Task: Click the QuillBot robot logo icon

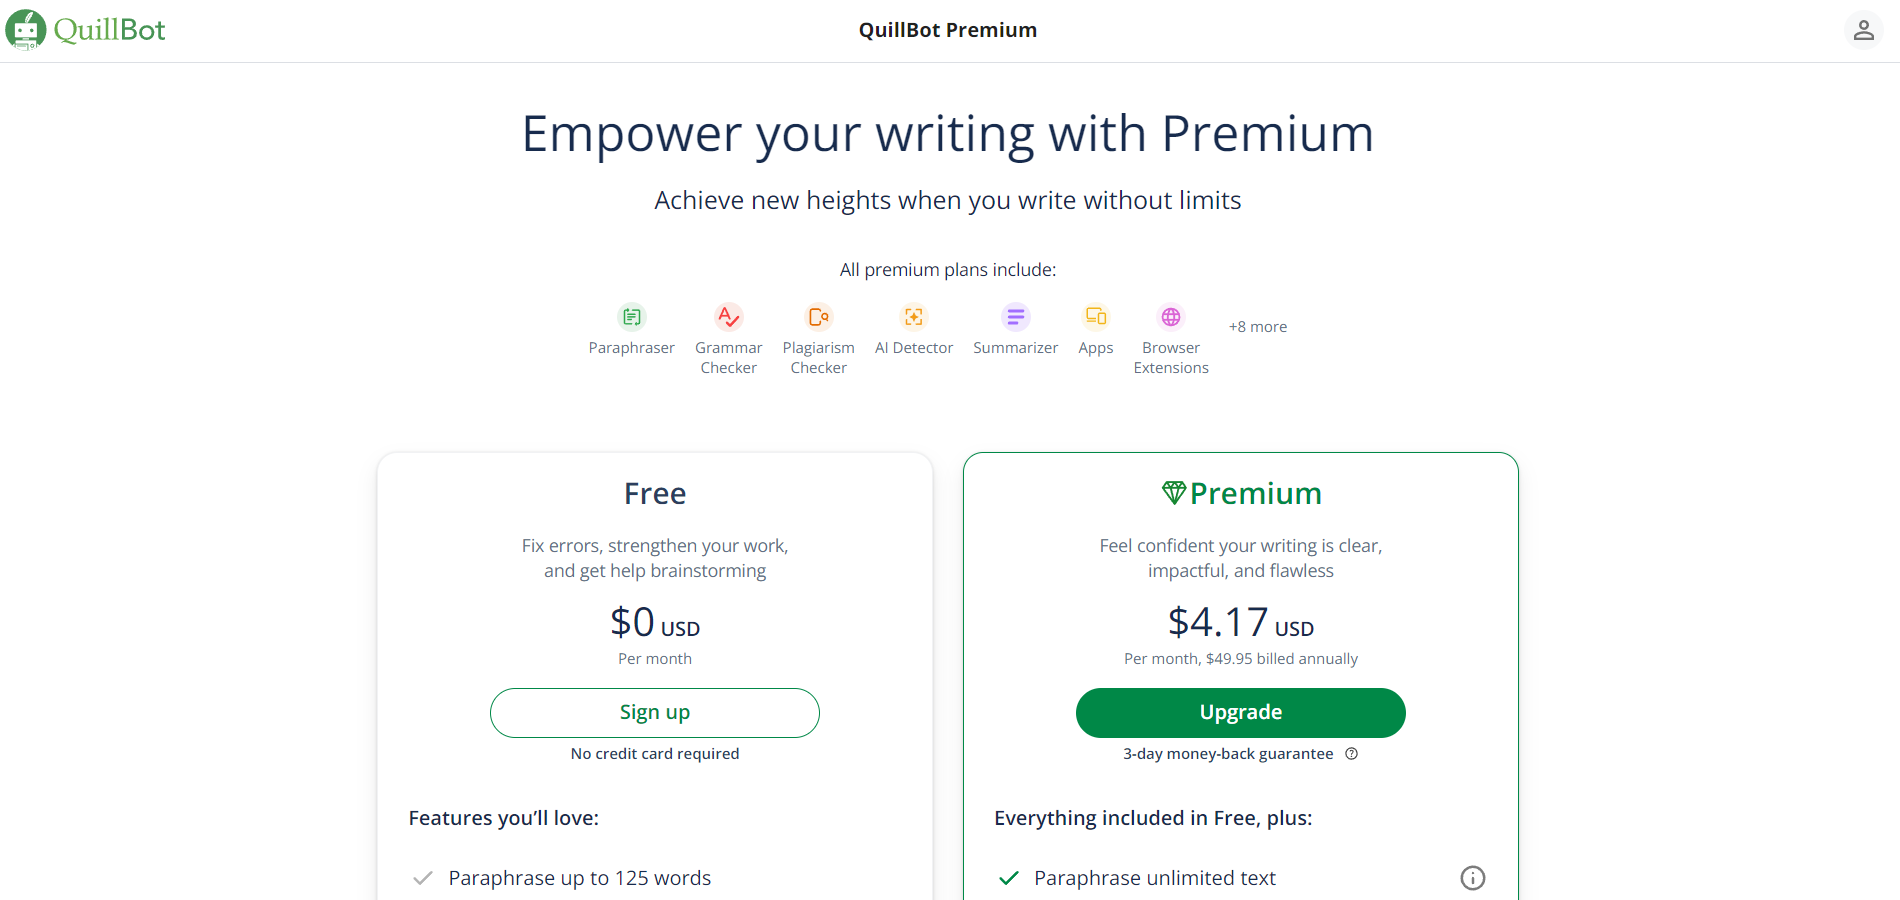Action: point(26,30)
